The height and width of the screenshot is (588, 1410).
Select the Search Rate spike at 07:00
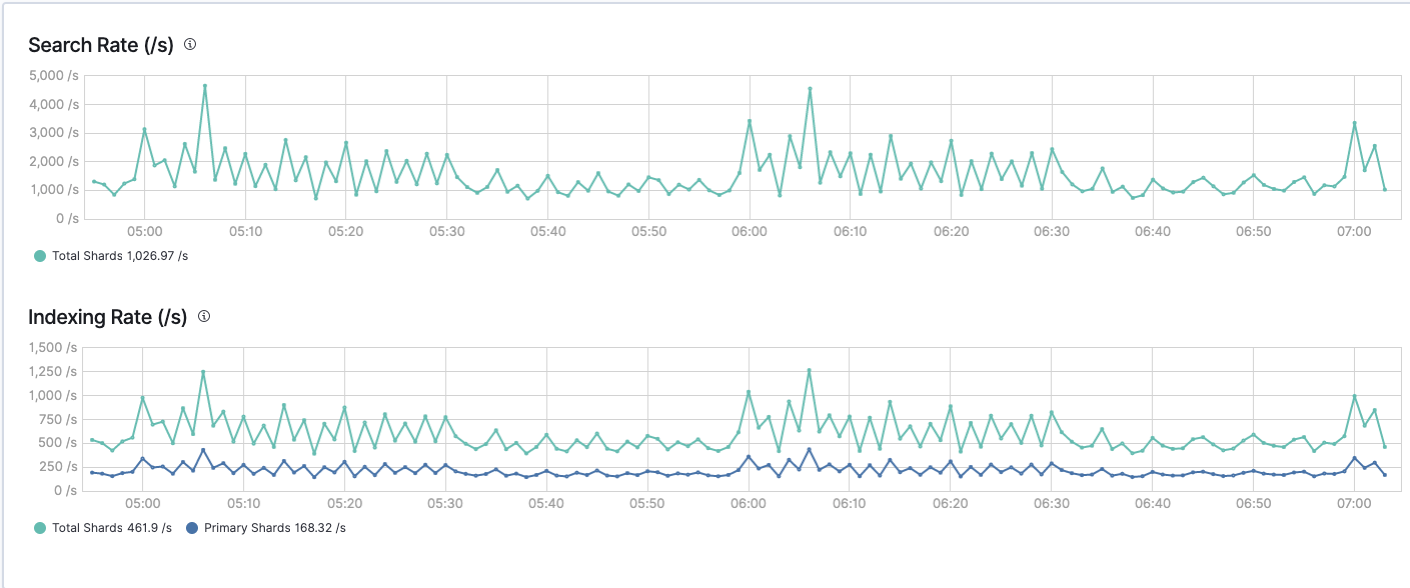click(1354, 123)
